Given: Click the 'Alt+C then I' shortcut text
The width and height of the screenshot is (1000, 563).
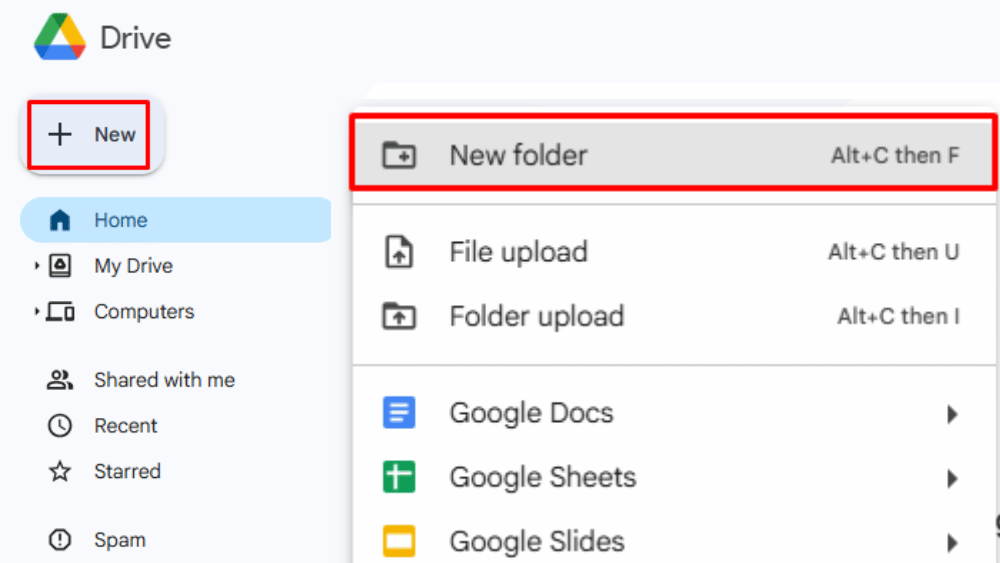Looking at the screenshot, I should (899, 316).
